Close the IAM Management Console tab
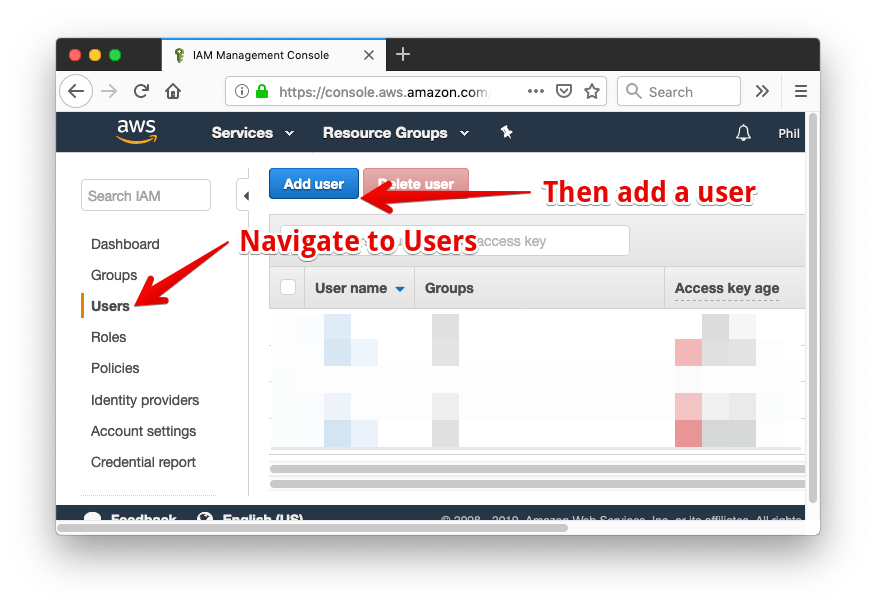The image size is (876, 609). pyautogui.click(x=369, y=55)
